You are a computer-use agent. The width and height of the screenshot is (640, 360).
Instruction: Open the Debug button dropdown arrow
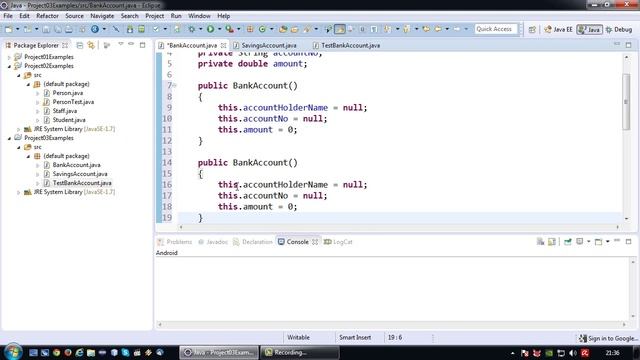(x=200, y=29)
